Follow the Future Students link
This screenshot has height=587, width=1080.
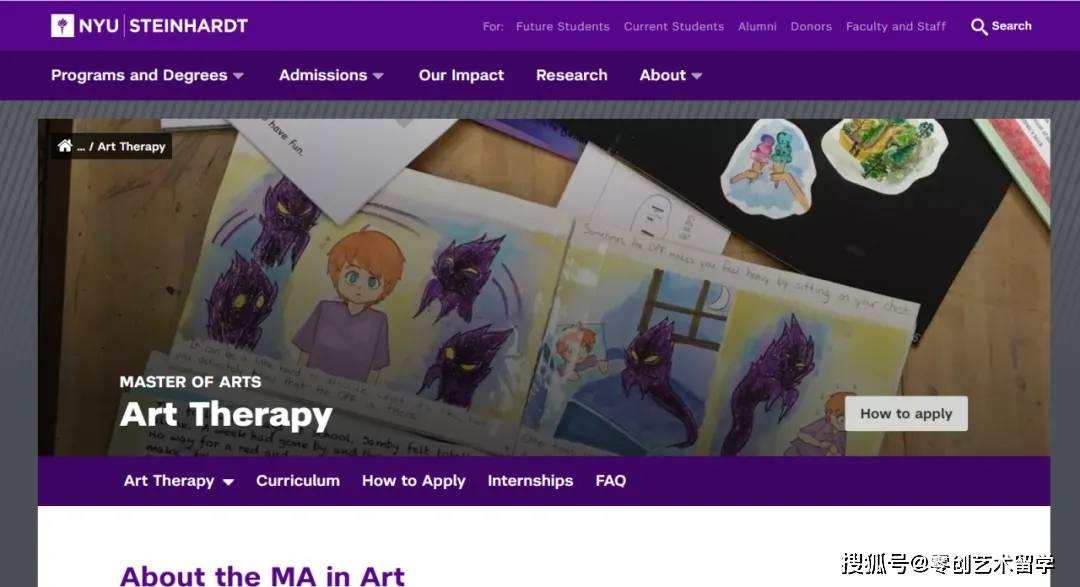click(x=563, y=26)
